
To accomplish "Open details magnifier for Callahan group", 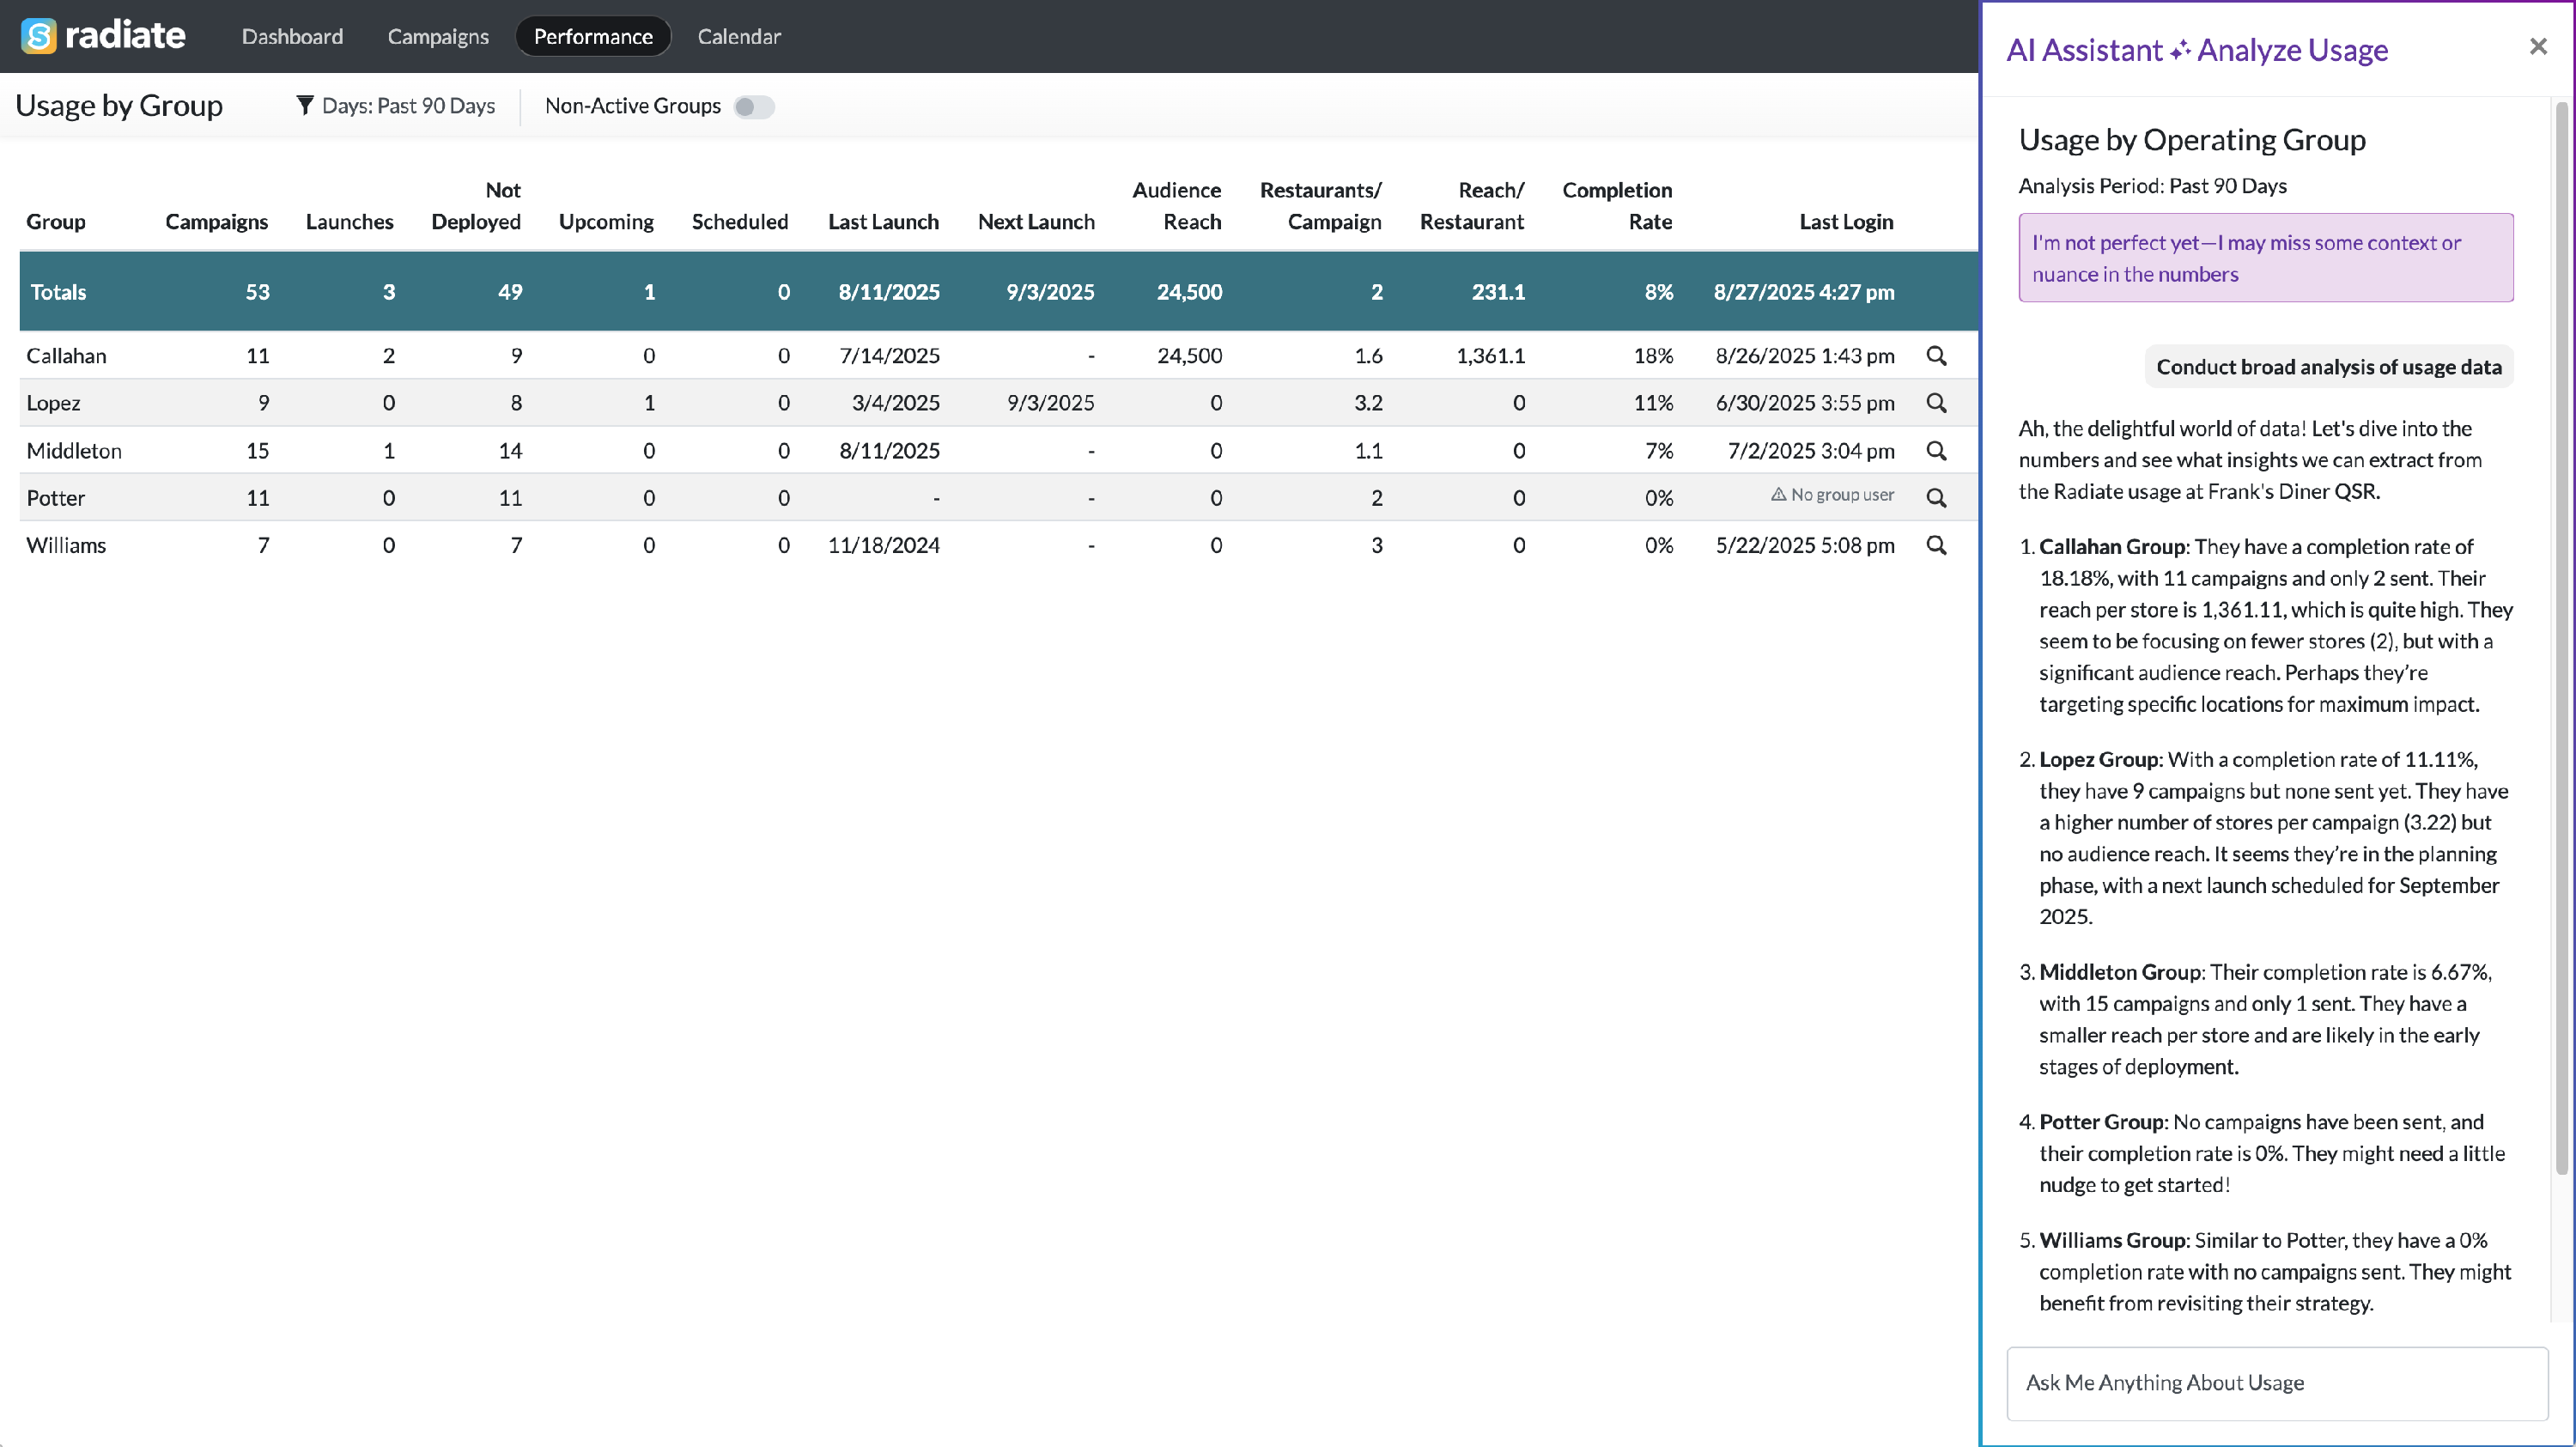I will click(x=1936, y=356).
